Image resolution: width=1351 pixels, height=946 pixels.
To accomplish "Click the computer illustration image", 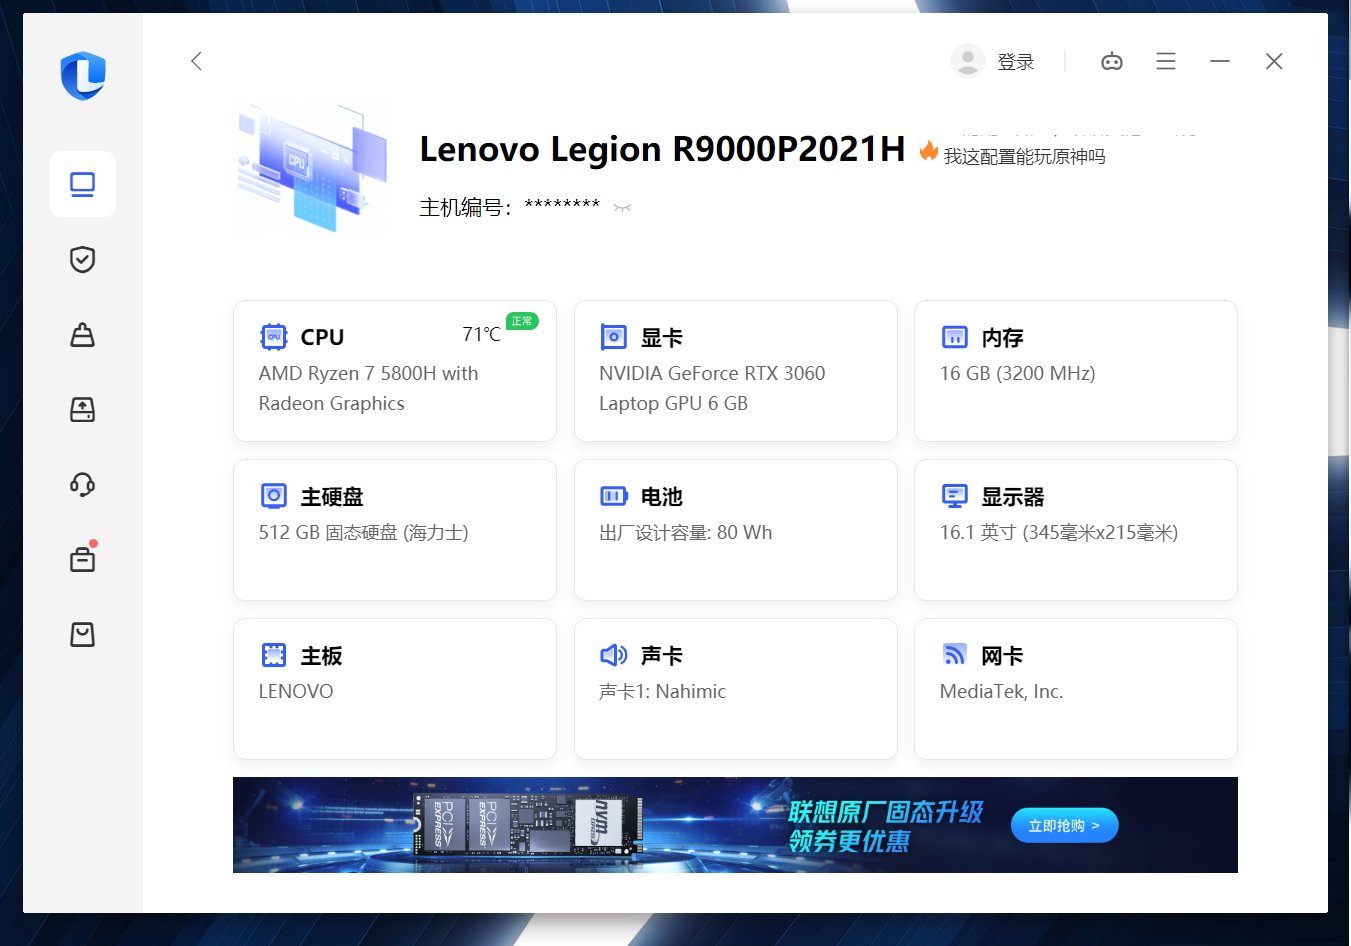I will pos(312,168).
